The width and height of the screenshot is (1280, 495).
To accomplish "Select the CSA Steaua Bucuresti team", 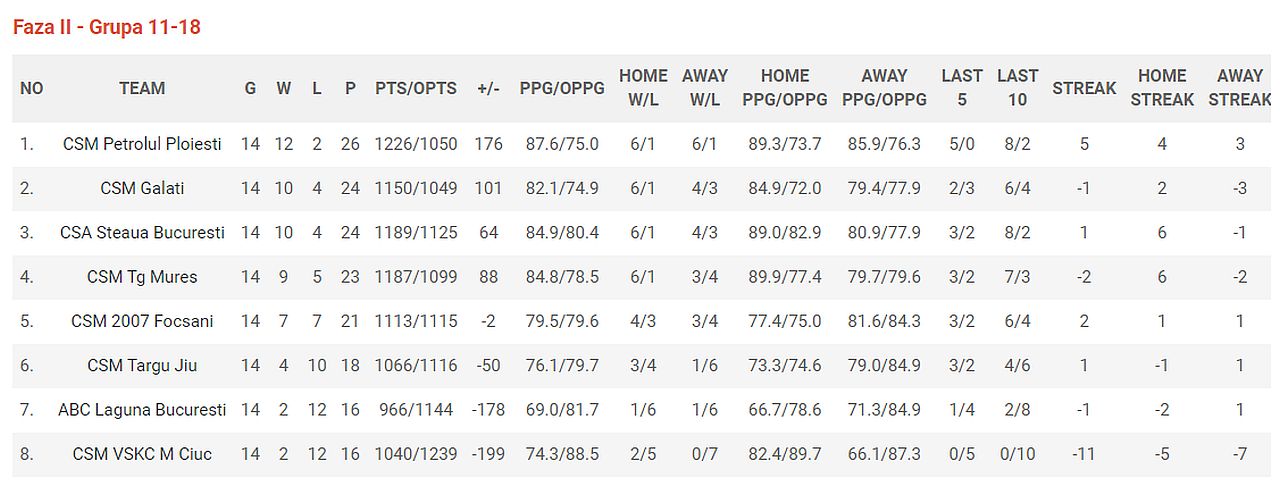I will pyautogui.click(x=142, y=232).
